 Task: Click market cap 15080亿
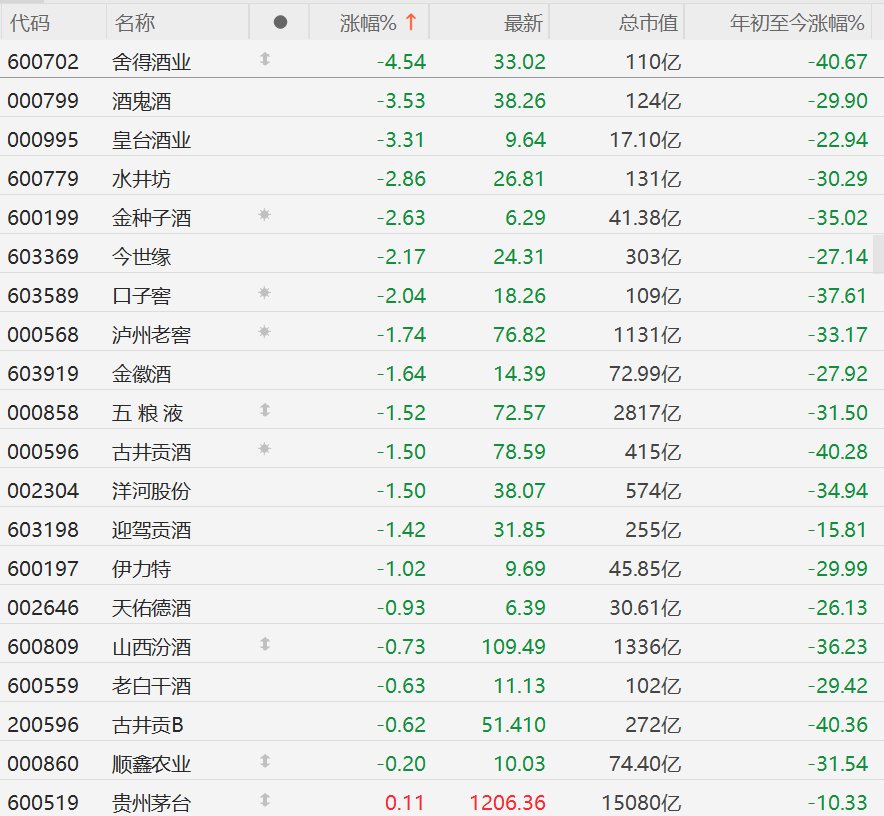click(x=641, y=802)
